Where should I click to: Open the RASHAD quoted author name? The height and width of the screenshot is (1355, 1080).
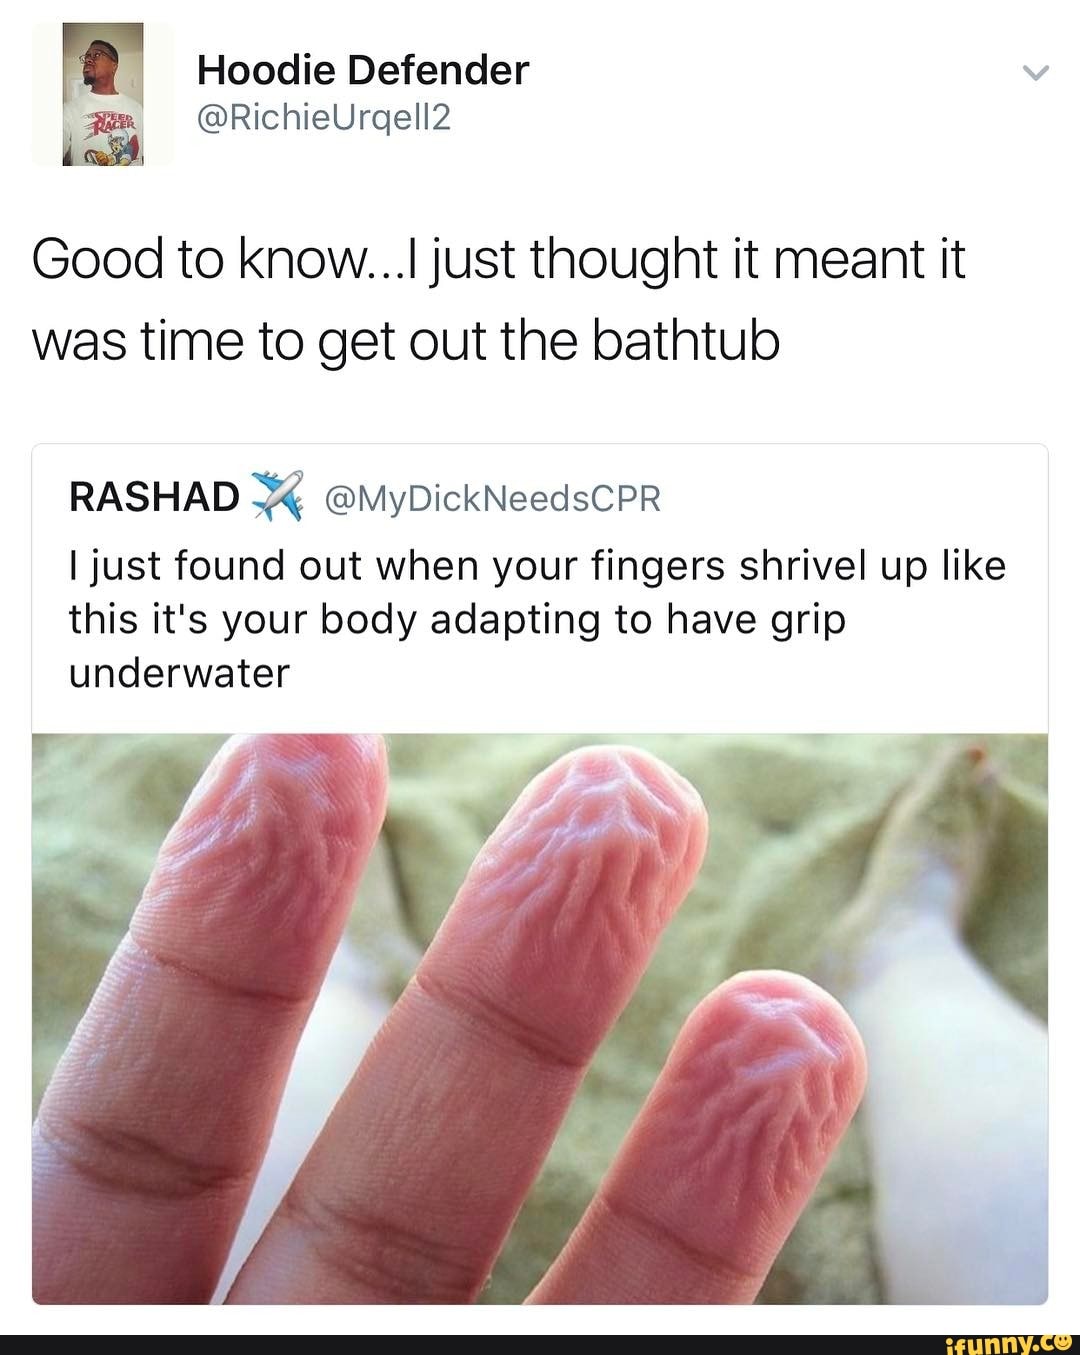pyautogui.click(x=154, y=497)
